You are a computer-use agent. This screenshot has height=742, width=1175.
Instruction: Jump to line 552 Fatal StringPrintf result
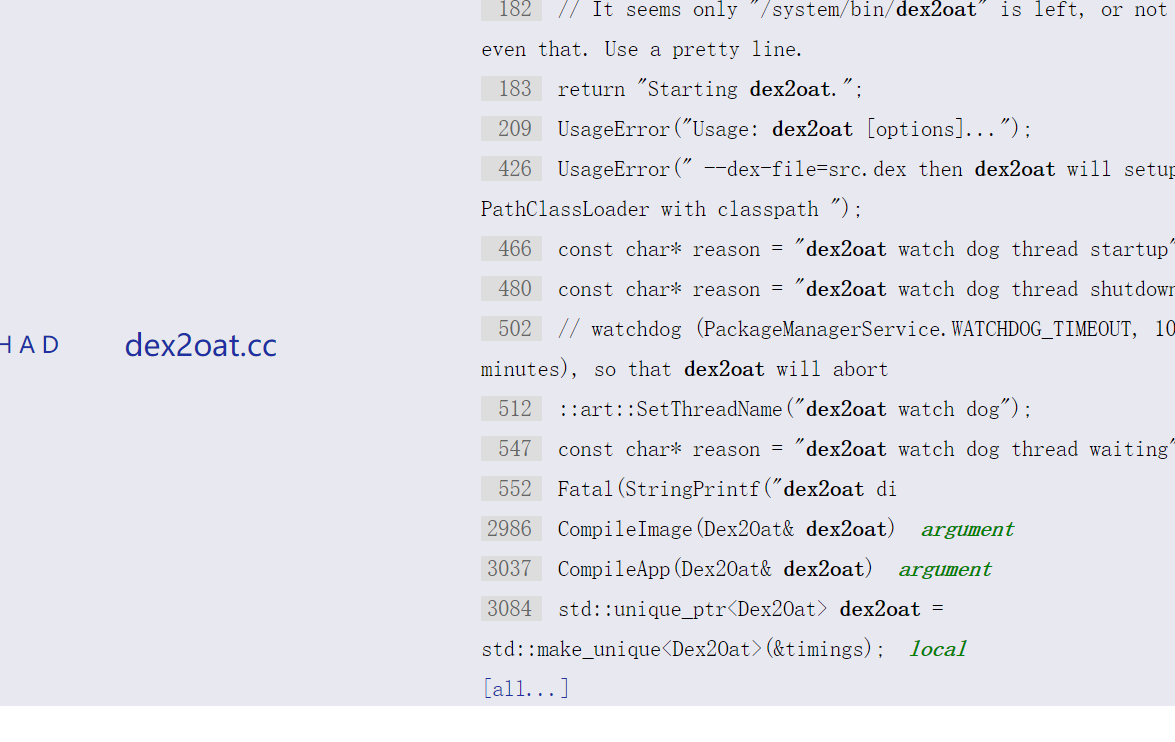coord(512,489)
